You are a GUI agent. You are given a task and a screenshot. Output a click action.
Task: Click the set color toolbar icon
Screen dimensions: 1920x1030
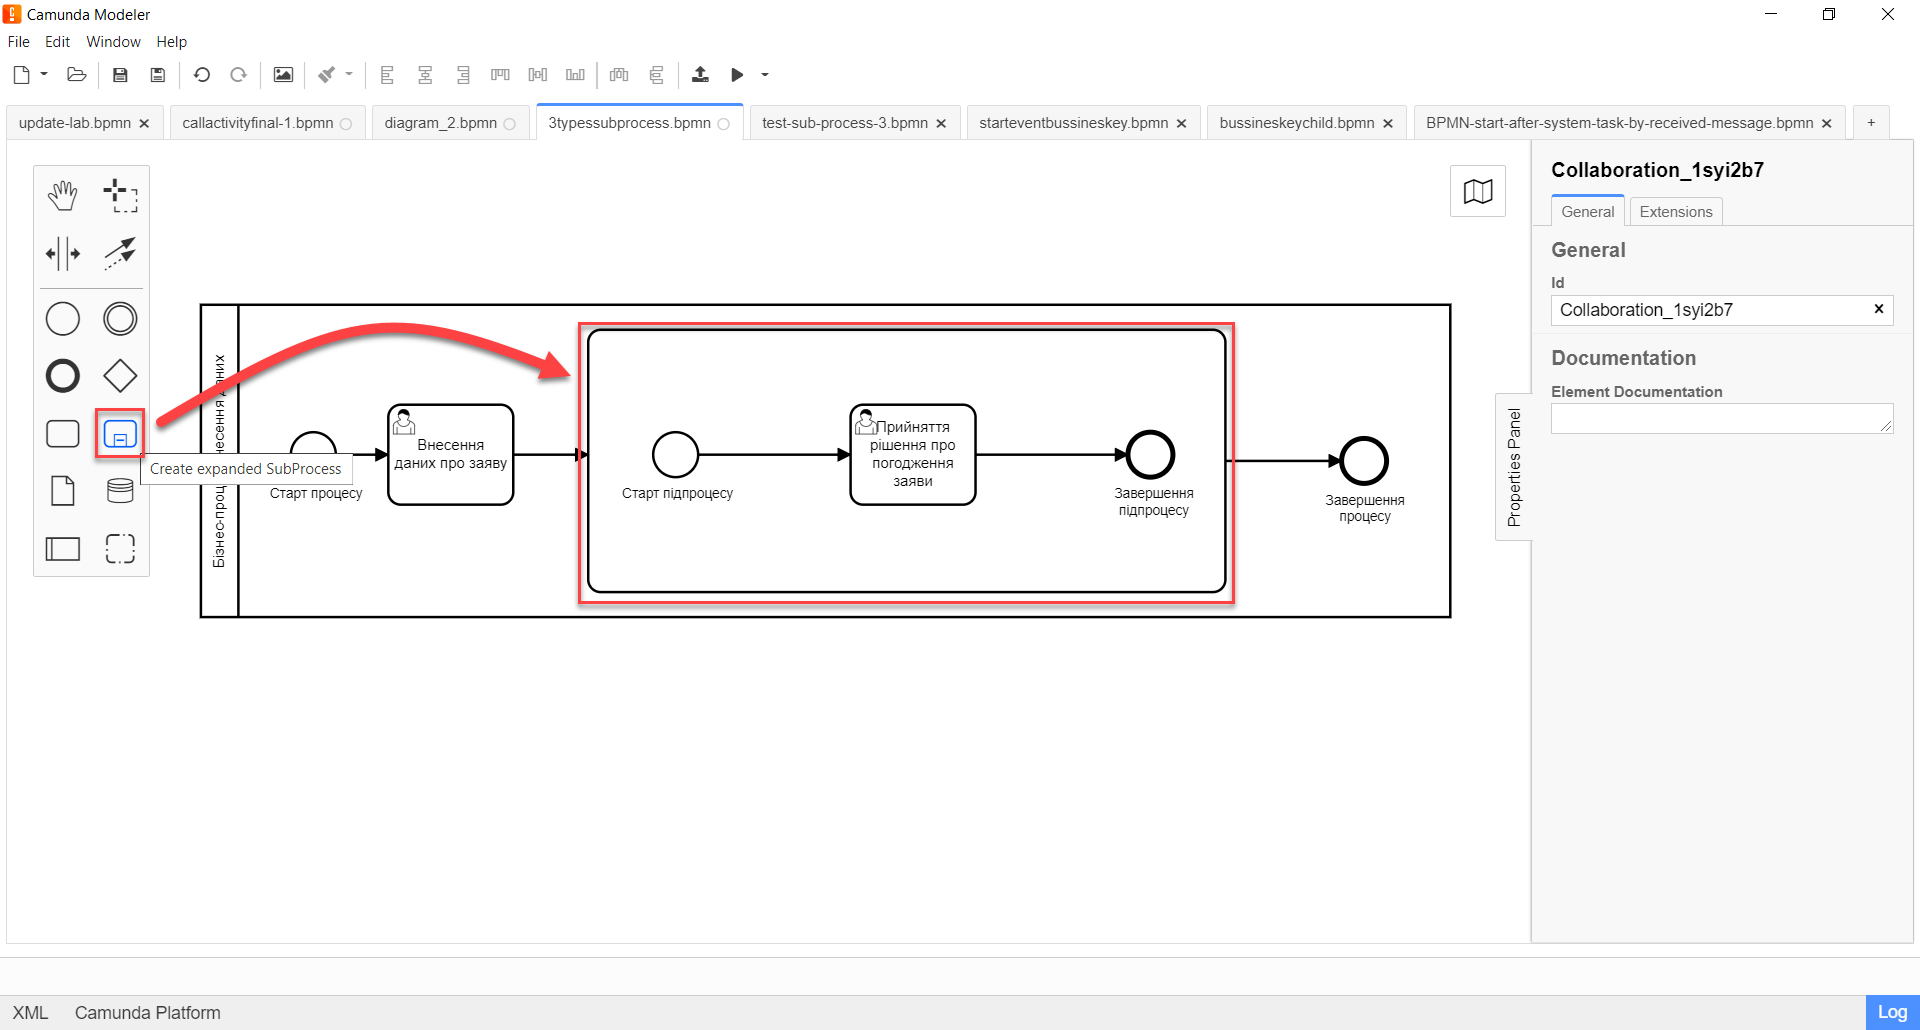point(327,75)
